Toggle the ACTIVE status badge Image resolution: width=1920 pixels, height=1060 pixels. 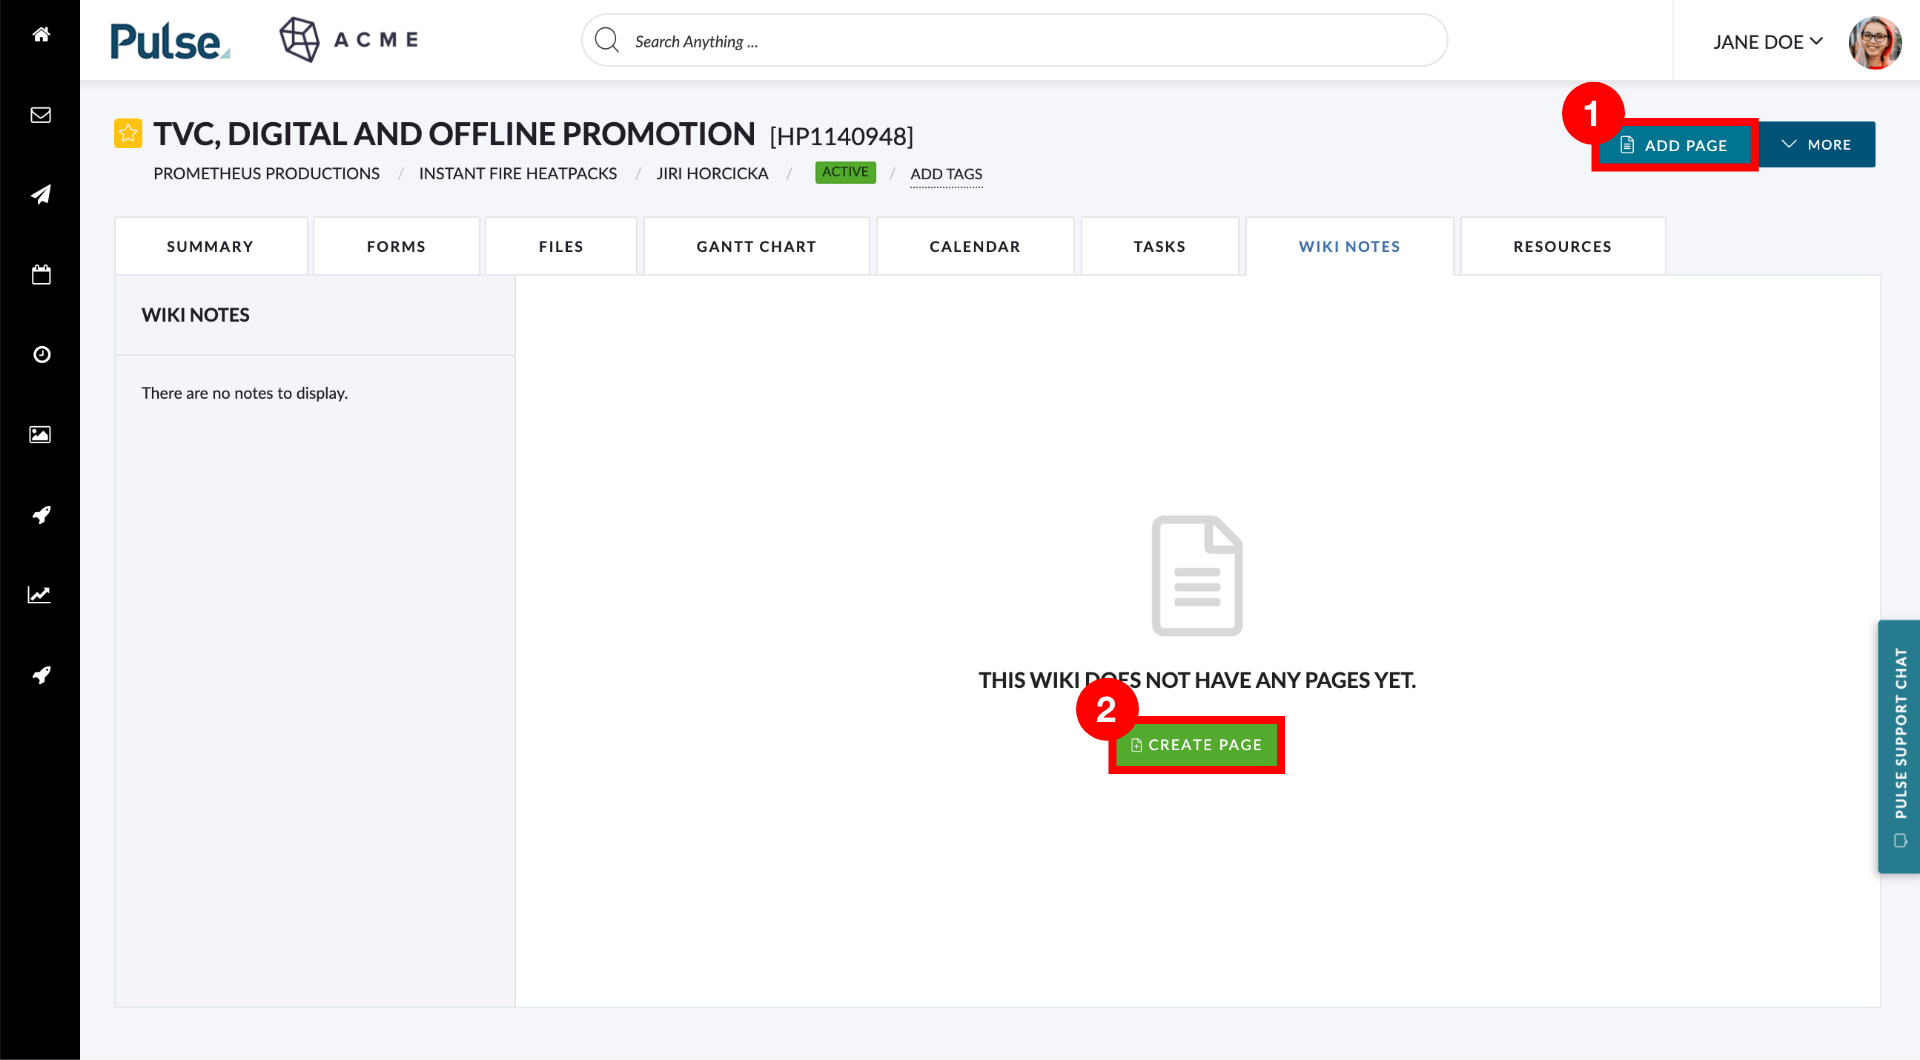pos(844,172)
